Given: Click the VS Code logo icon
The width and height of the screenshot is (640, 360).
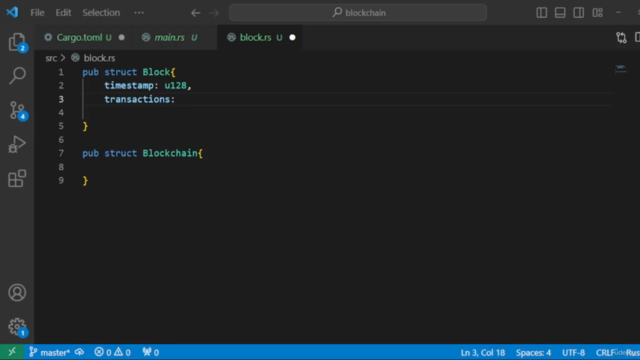Looking at the screenshot, I should pos(12,12).
